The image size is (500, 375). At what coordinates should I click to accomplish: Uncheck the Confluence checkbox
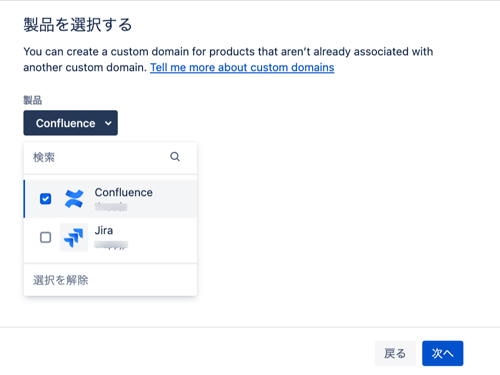point(45,199)
